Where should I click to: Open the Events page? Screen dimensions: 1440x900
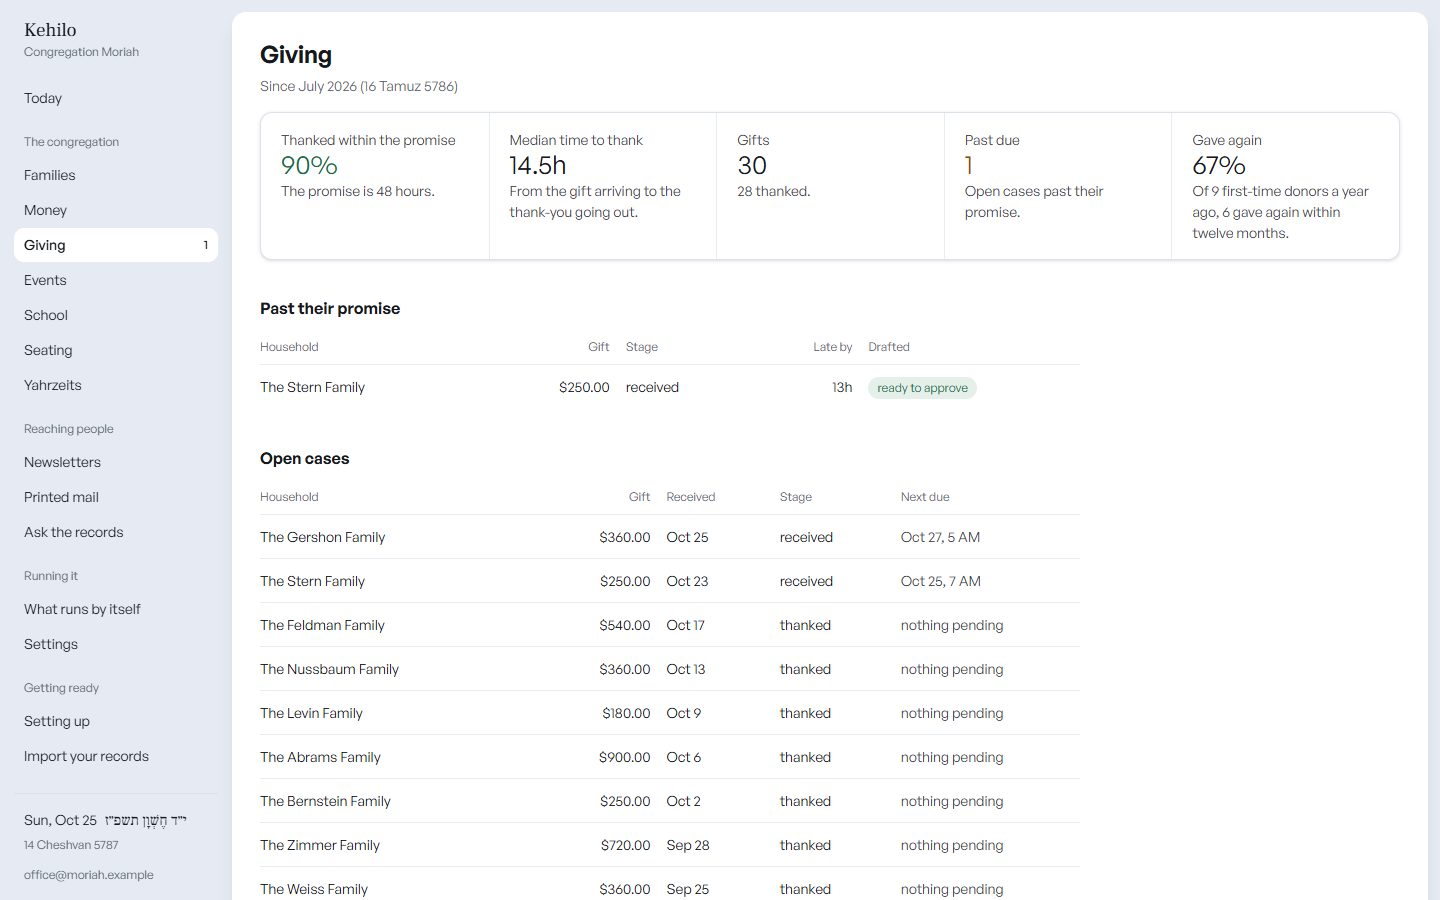coord(116,280)
